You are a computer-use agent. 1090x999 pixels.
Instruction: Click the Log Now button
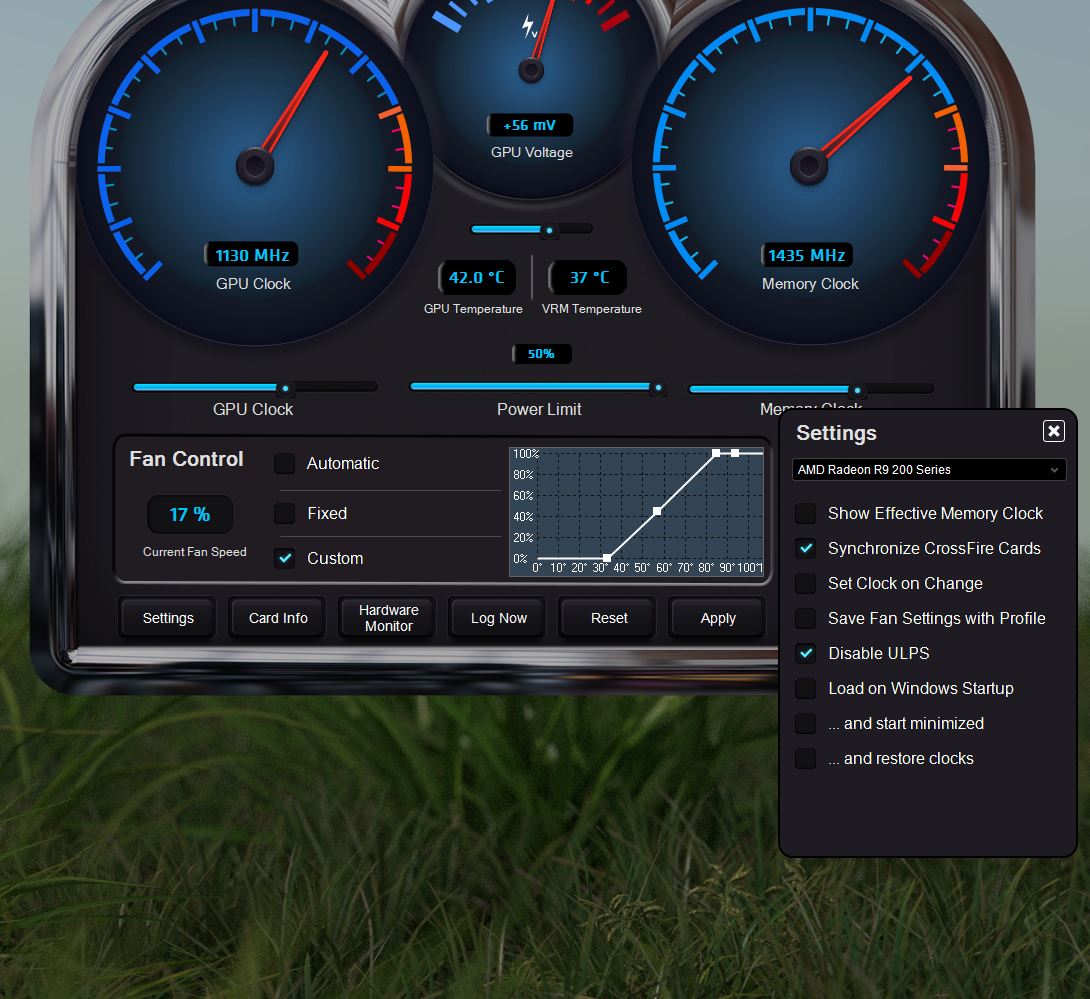[x=498, y=618]
